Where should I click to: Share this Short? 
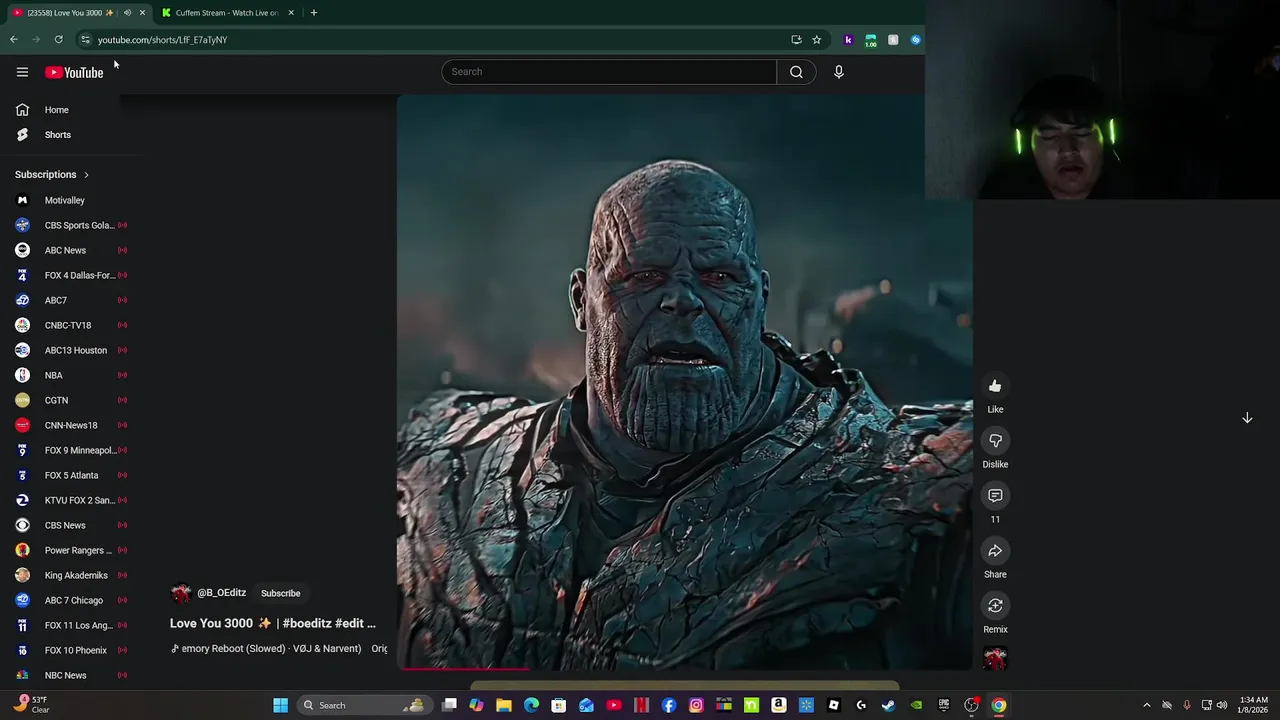pyautogui.click(x=995, y=551)
